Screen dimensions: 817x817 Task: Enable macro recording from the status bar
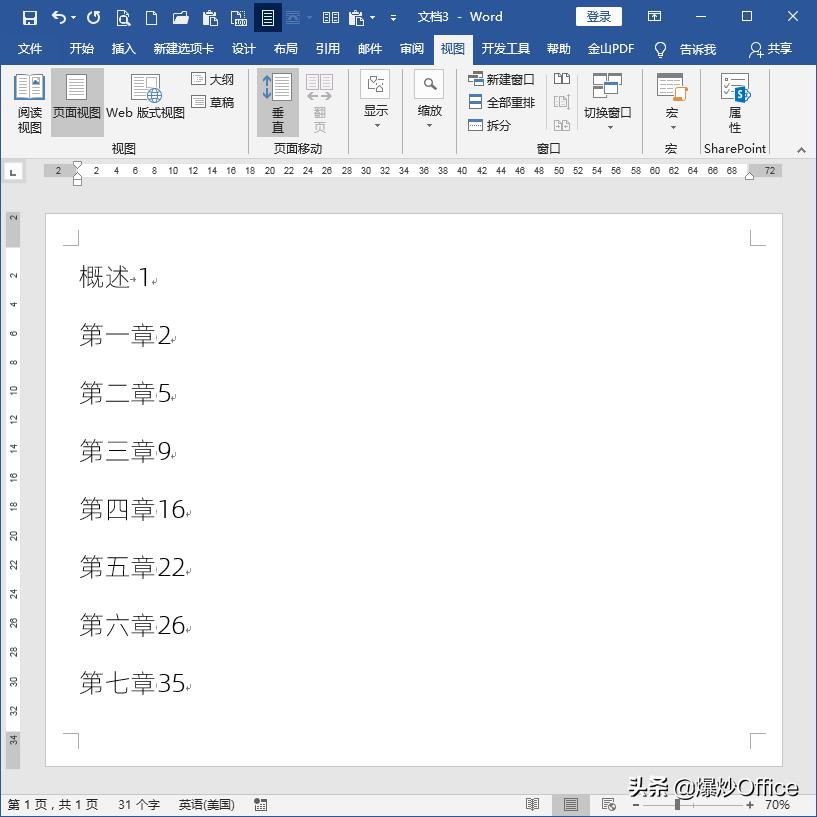pyautogui.click(x=260, y=804)
